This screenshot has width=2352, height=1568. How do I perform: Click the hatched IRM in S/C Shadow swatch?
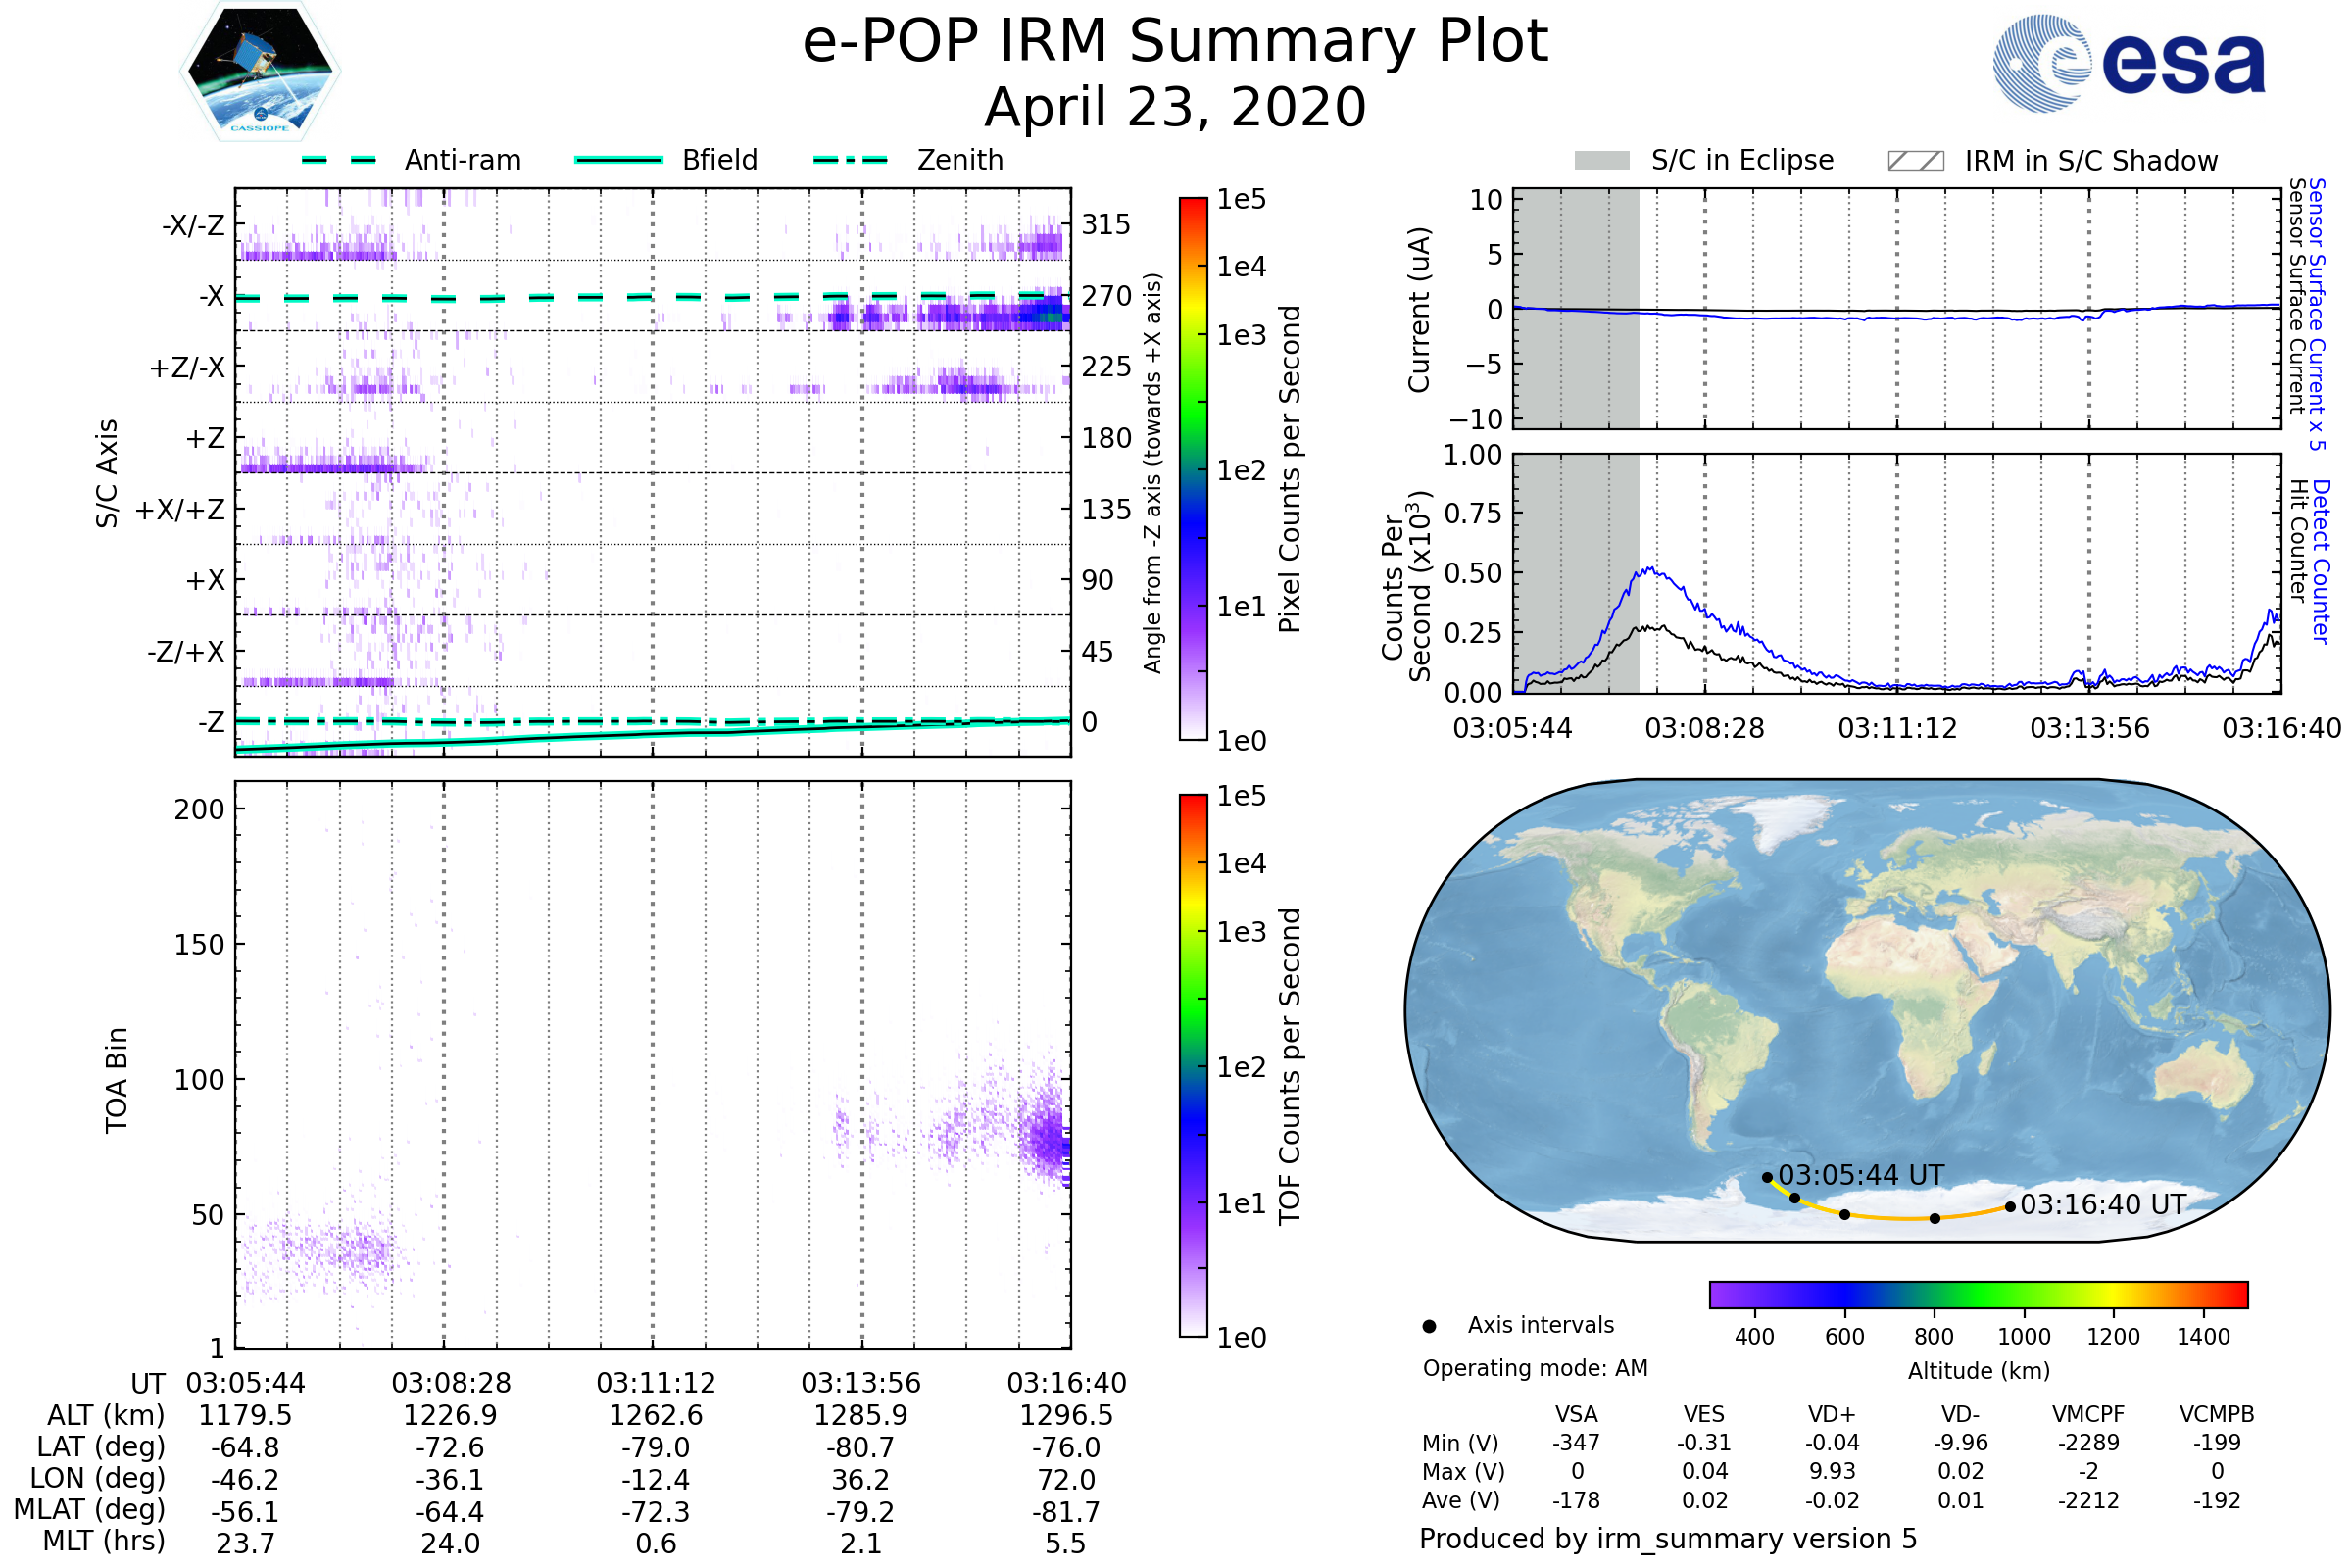click(1915, 161)
